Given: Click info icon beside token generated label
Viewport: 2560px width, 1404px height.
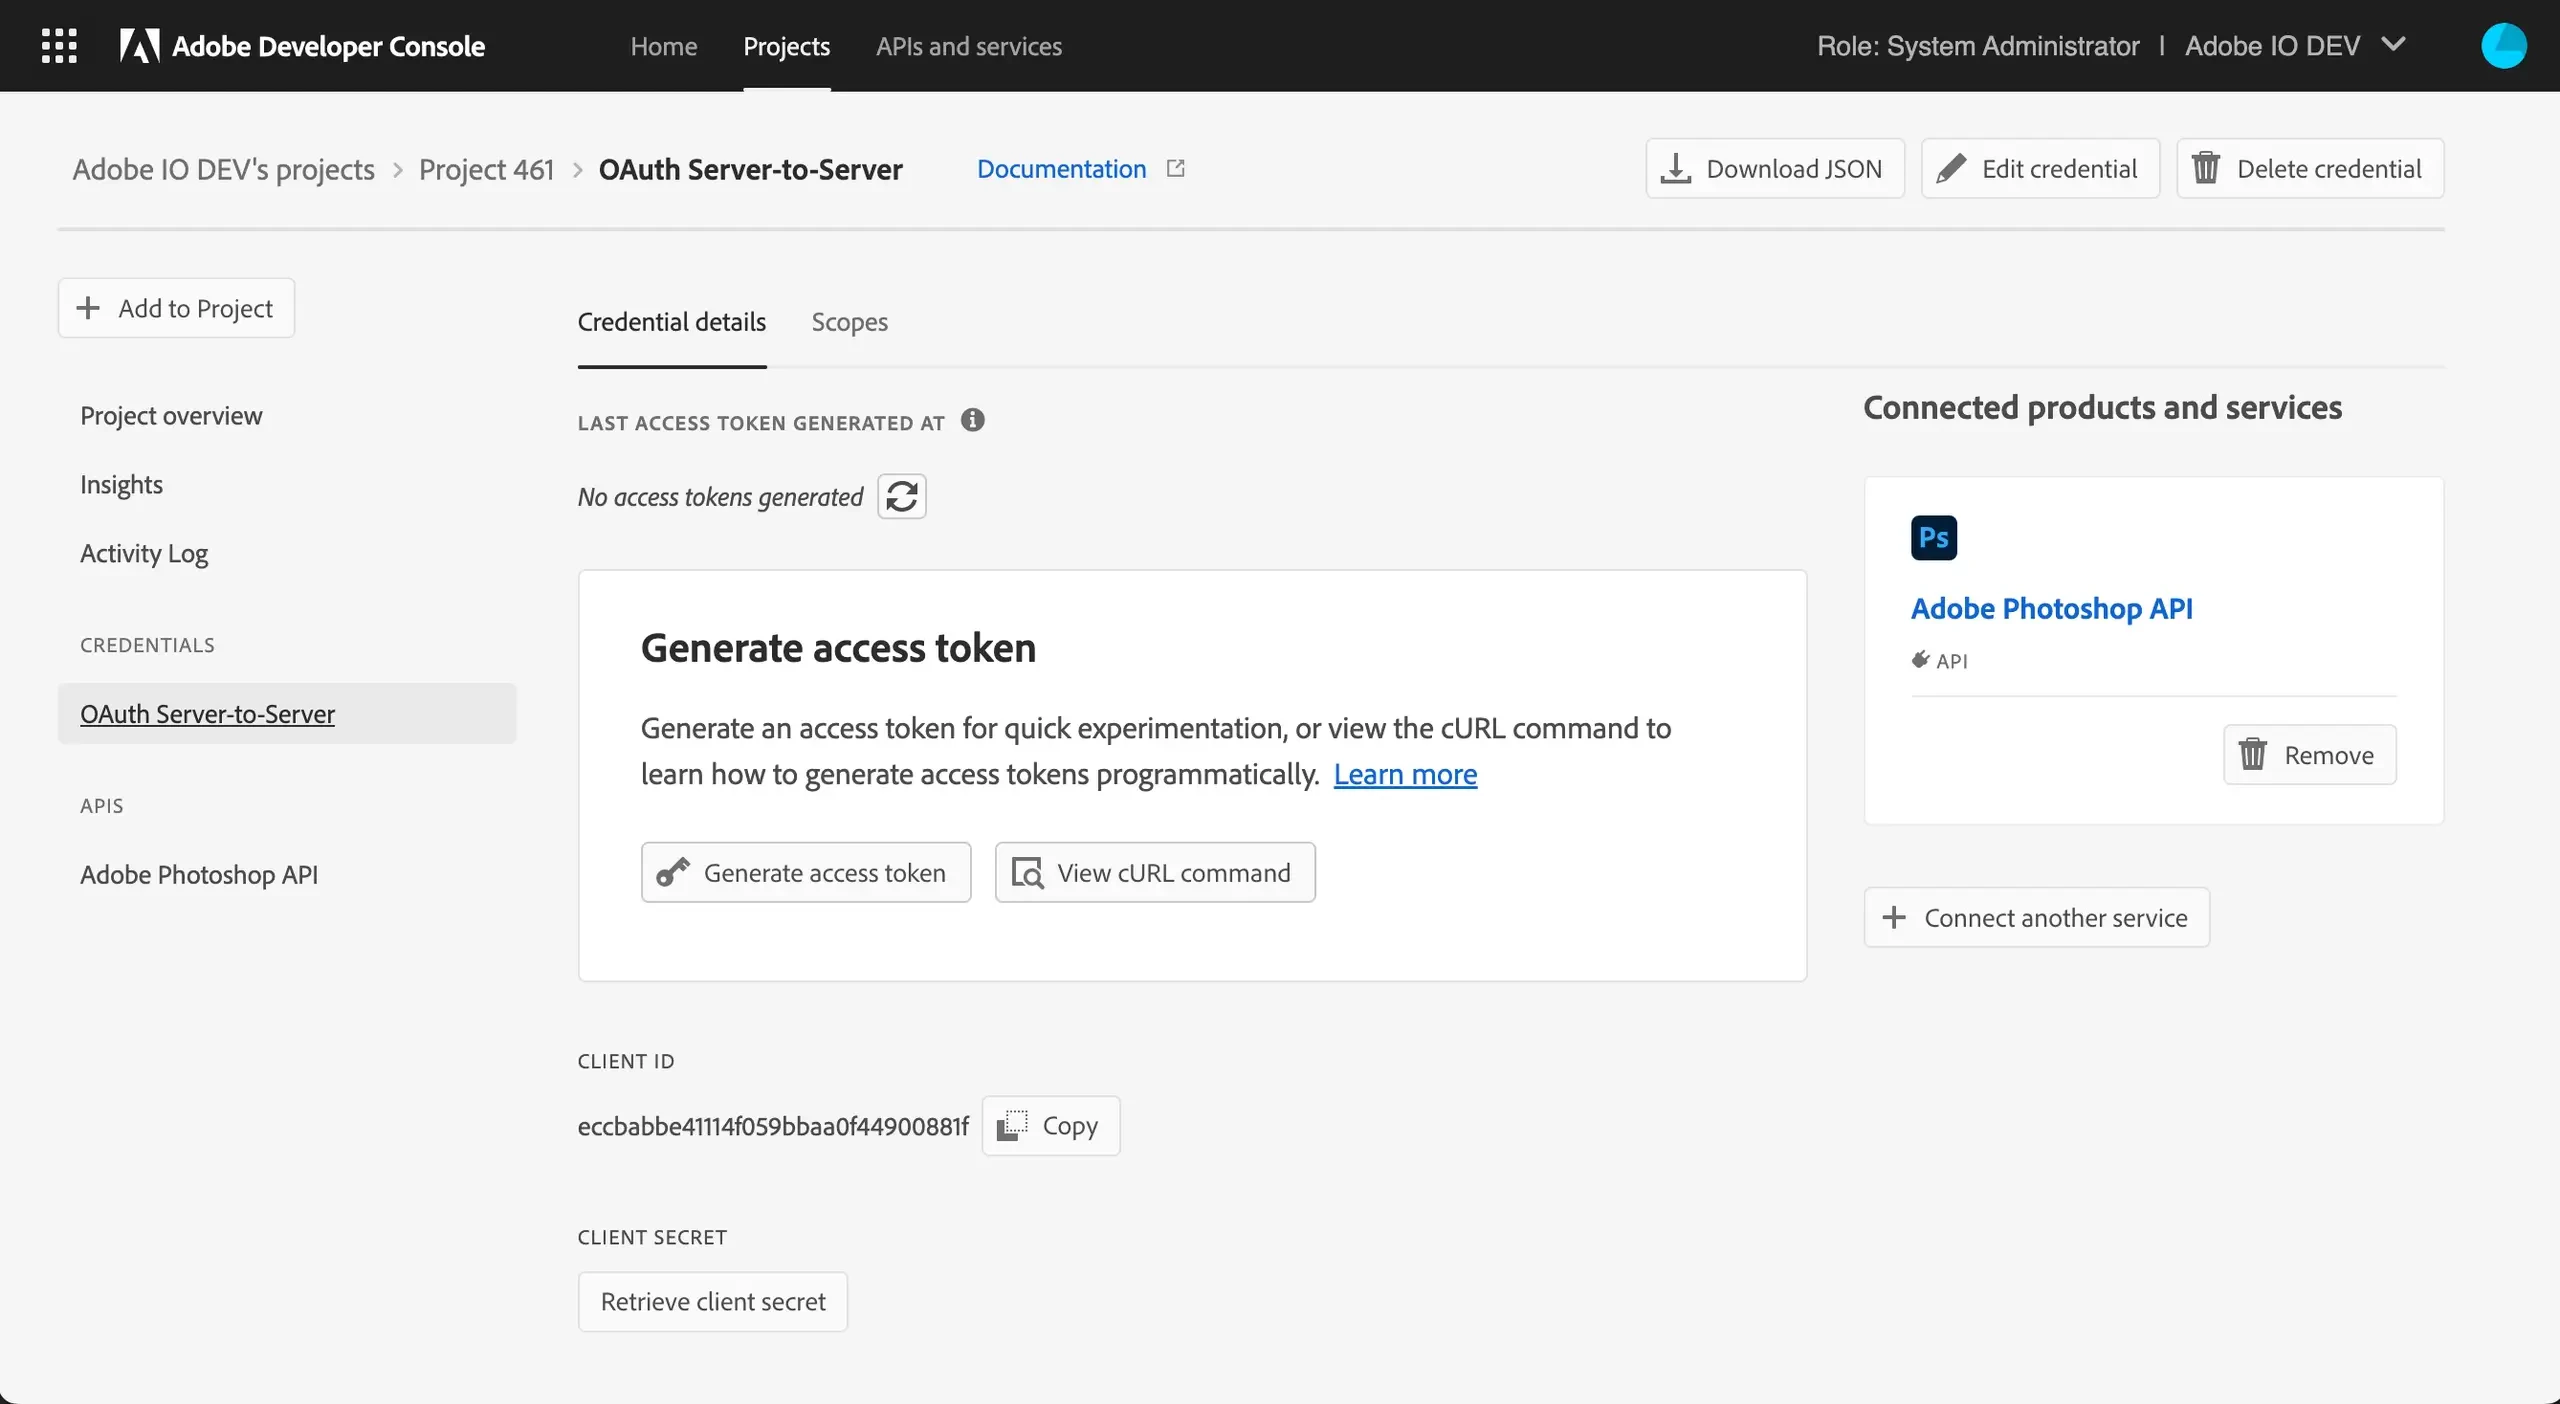Looking at the screenshot, I should pos(972,421).
